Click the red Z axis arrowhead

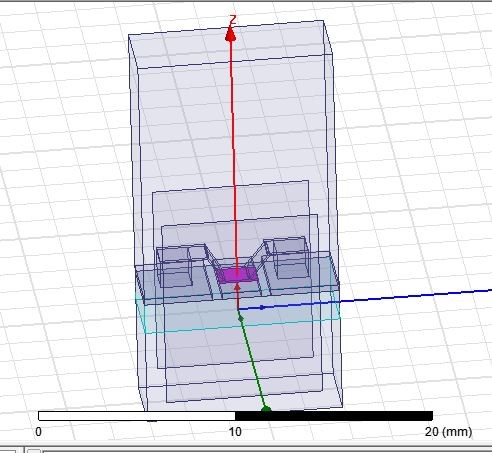pos(230,35)
